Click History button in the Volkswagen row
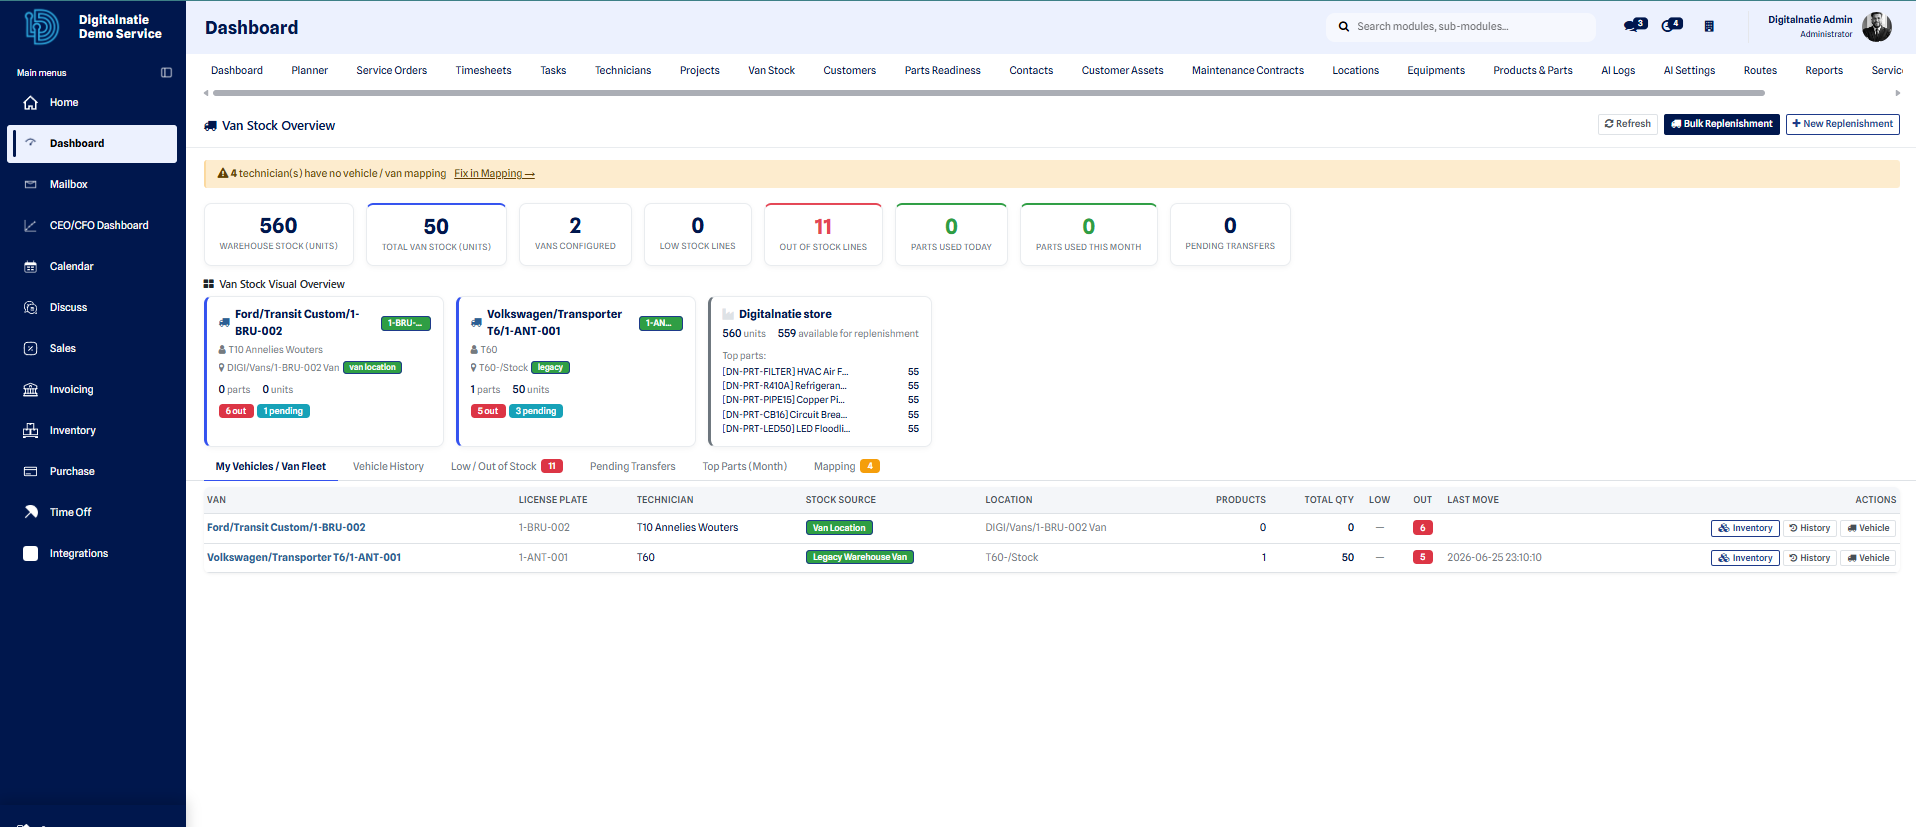The image size is (1916, 827). pyautogui.click(x=1810, y=558)
